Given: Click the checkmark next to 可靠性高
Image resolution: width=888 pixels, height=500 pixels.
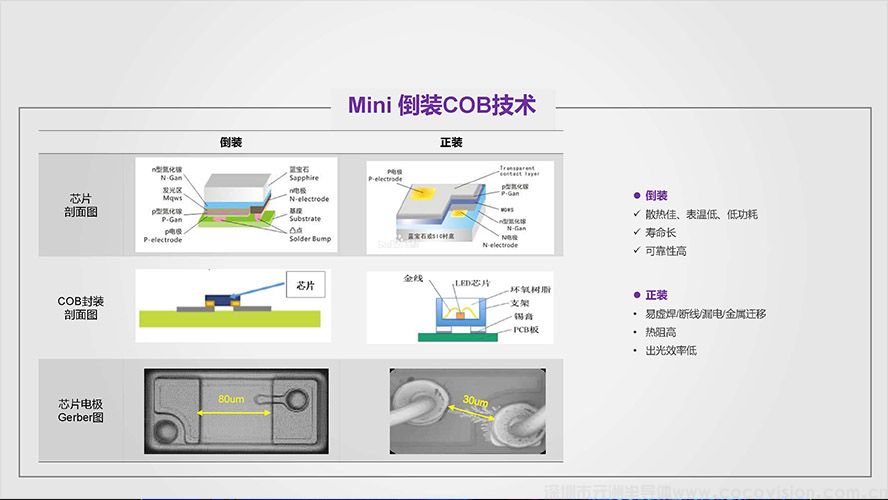Looking at the screenshot, I should pyautogui.click(x=637, y=251).
